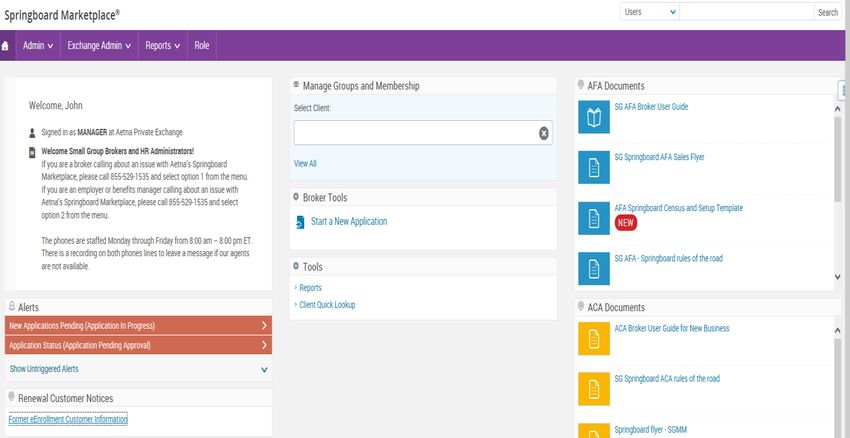Open the Springboard flyer - SGMM link
Viewport: 850px width, 438px height.
coord(651,429)
